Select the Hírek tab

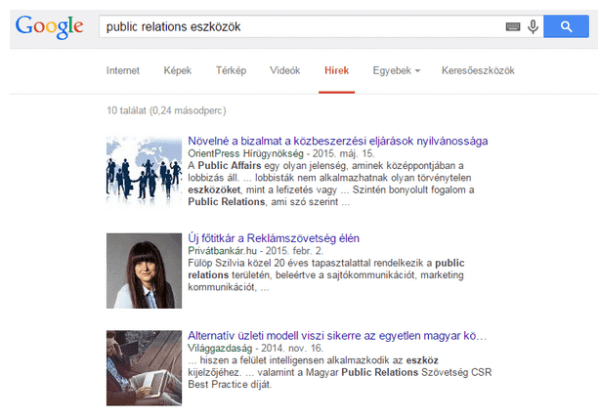click(x=337, y=70)
